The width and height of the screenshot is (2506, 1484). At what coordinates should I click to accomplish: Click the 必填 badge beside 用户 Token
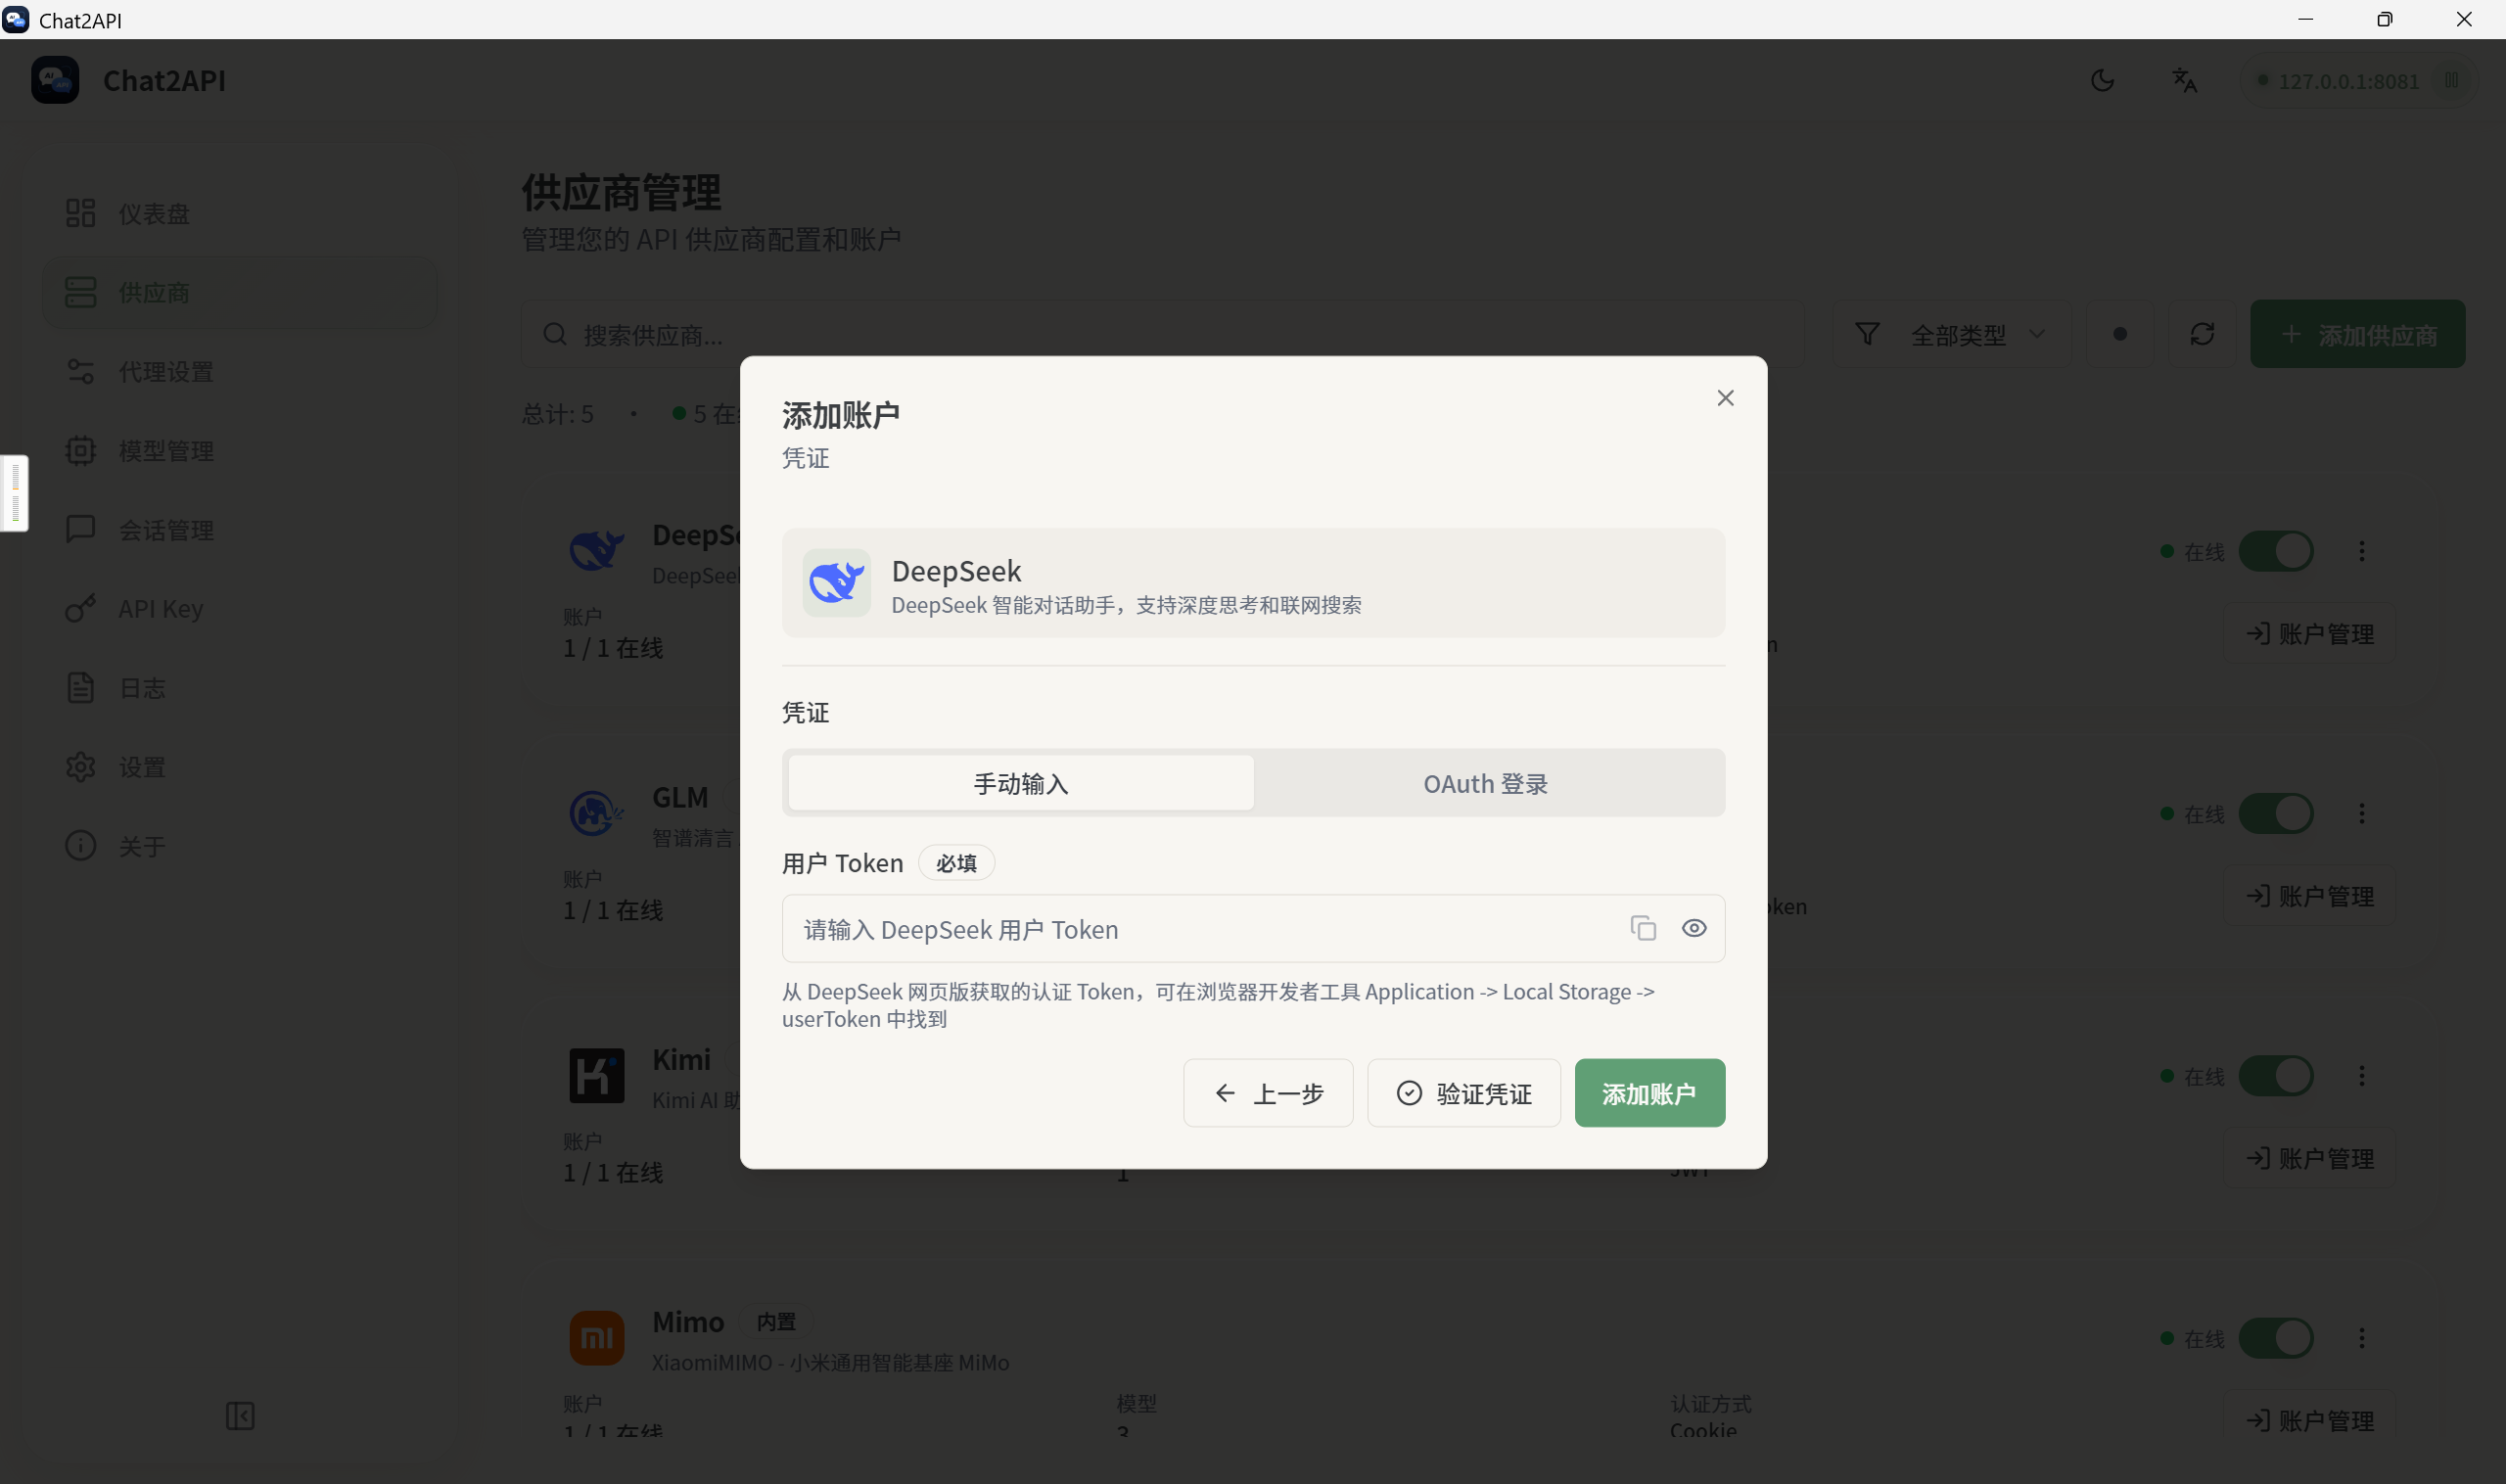click(956, 863)
